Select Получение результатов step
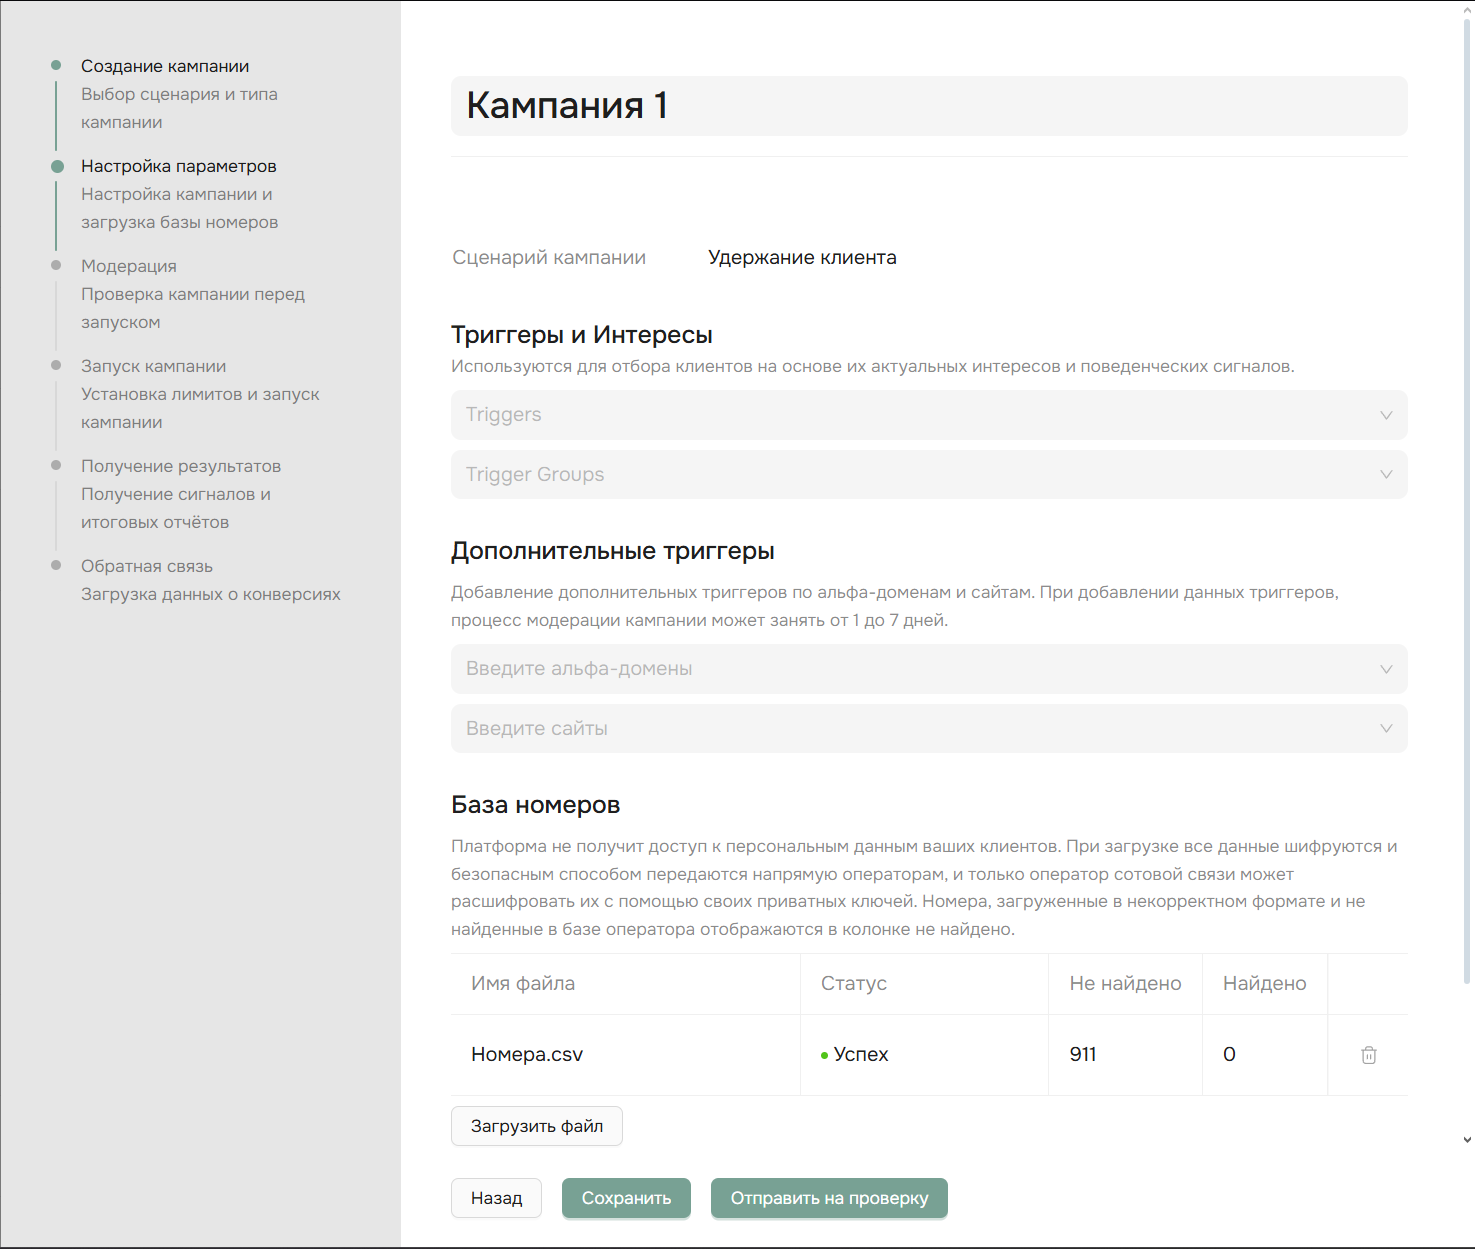The height and width of the screenshot is (1249, 1475). (x=181, y=466)
